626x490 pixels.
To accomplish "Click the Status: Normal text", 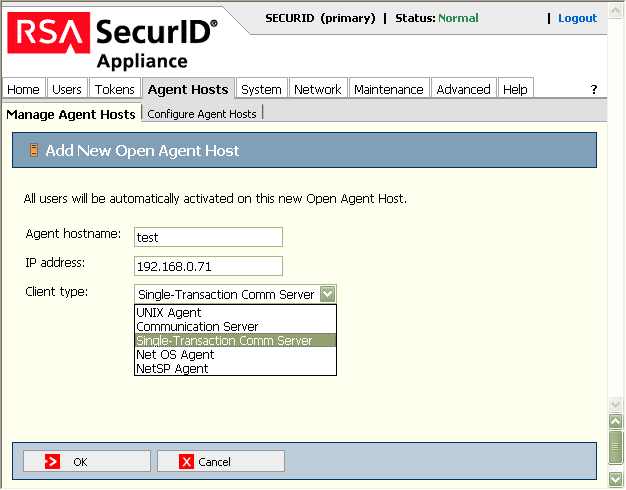I will point(437,18).
